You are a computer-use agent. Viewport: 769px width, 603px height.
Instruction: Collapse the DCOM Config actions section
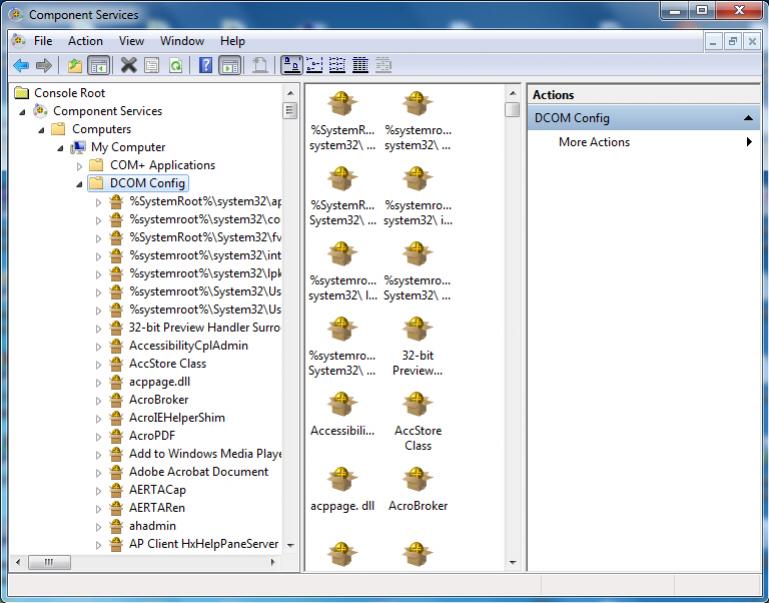748,118
